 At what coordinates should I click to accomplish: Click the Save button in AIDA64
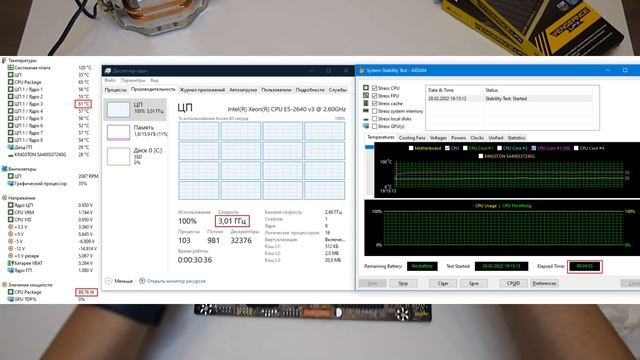point(473,283)
